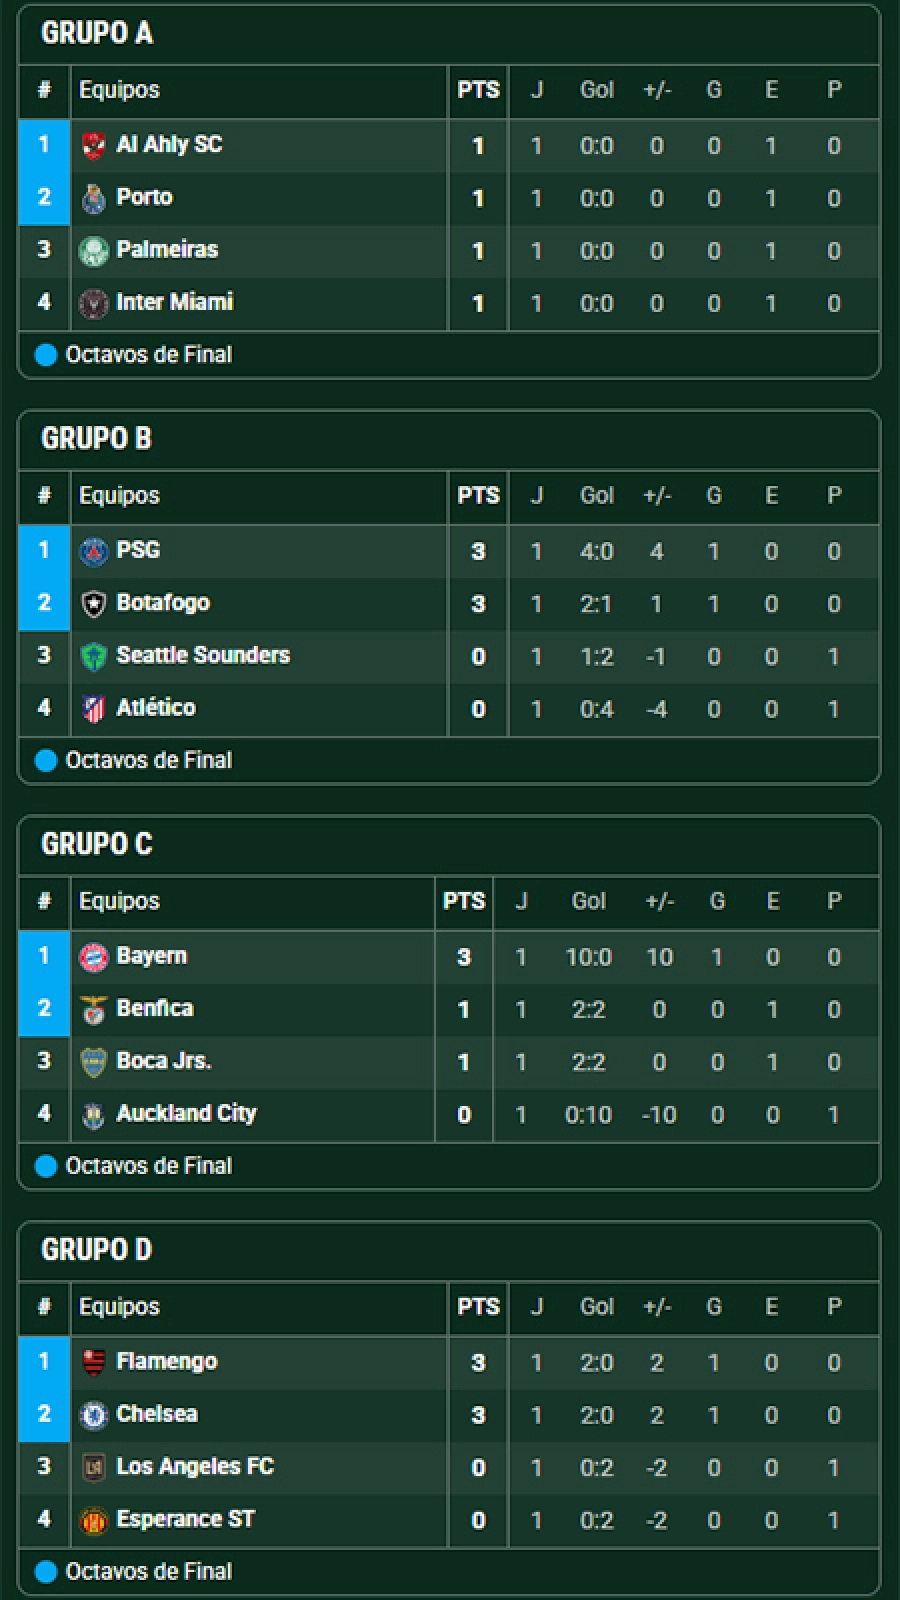Screen dimensions: 900x1600
Task: Open the Los Angeles FC team link
Action: pos(195,1466)
